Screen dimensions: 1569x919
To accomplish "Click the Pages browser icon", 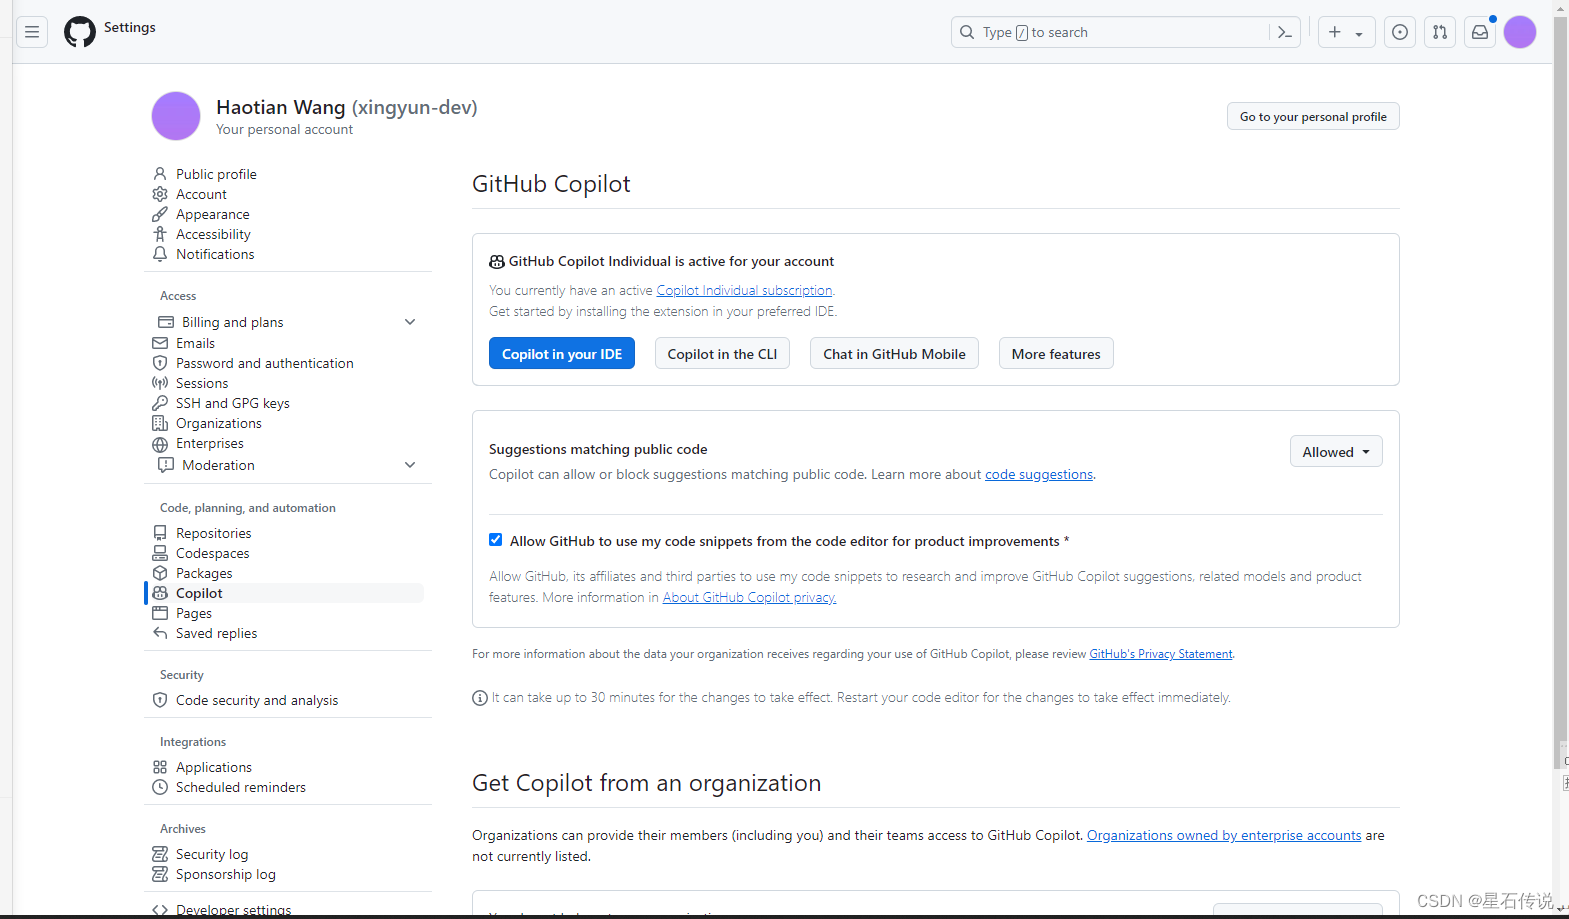I will coord(160,613).
